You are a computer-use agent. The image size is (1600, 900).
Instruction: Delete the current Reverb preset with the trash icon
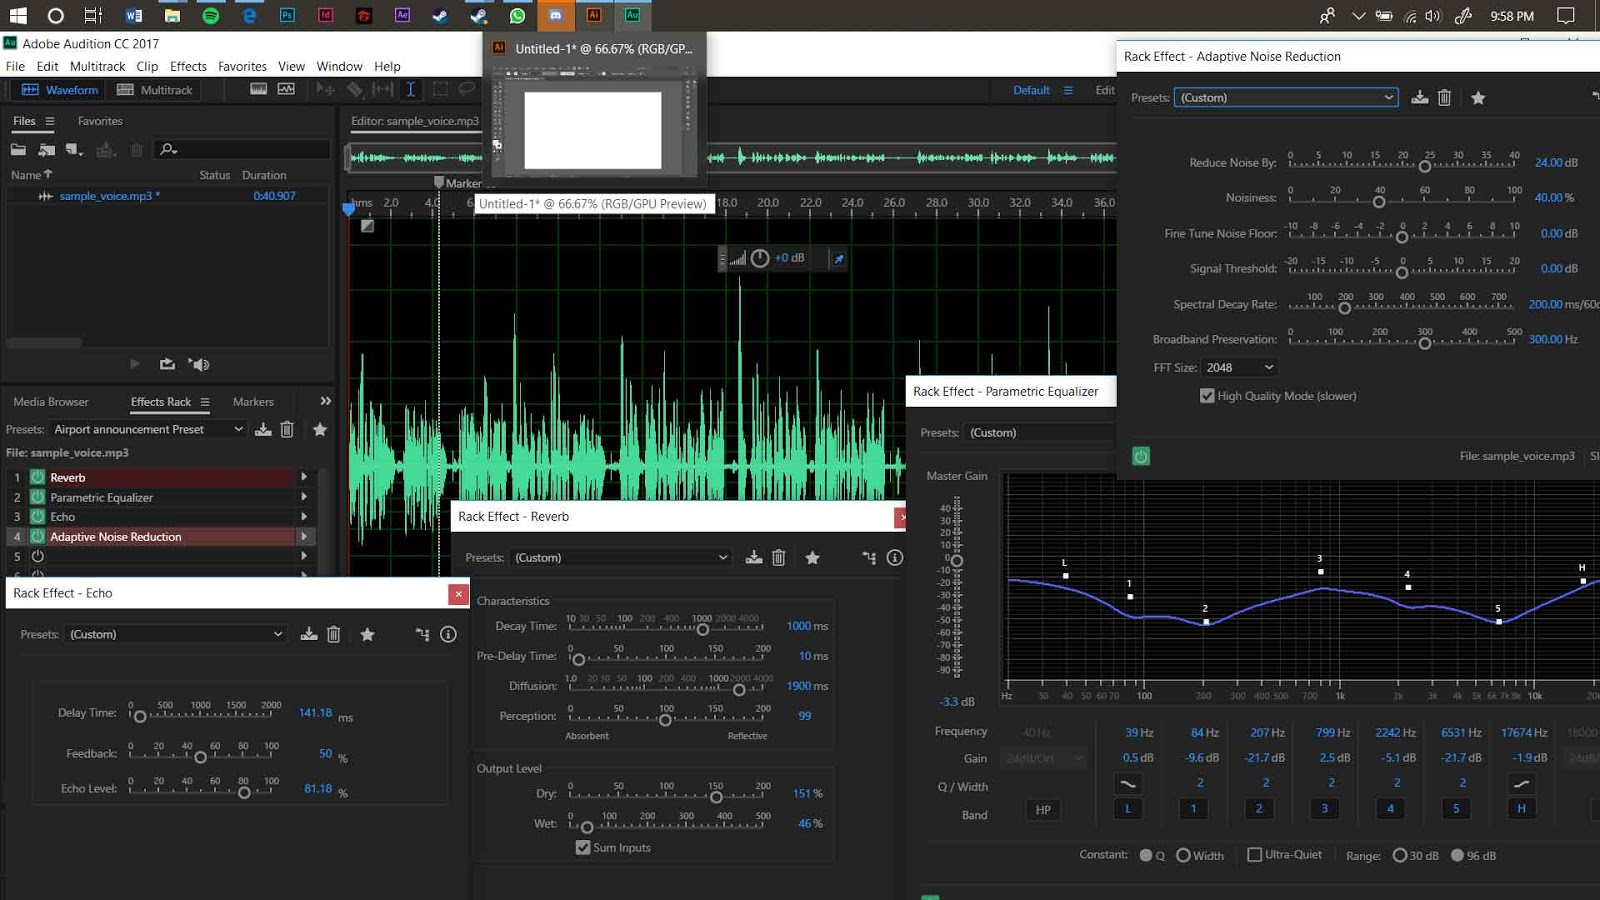click(x=779, y=557)
